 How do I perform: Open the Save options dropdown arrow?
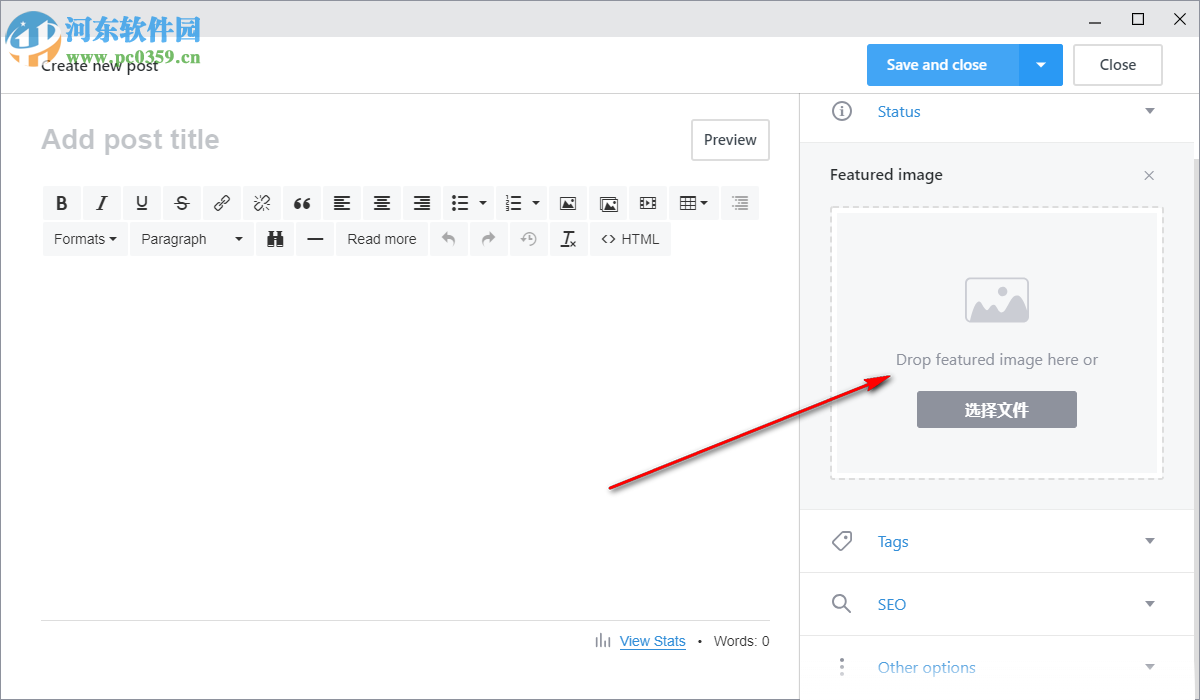(x=1041, y=65)
